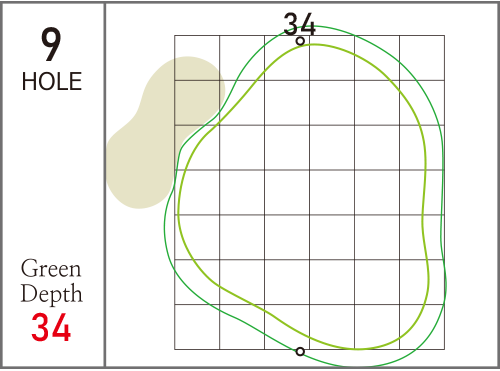The image size is (500, 371).
Task: Click the 34 label above the green
Action: 299,24
